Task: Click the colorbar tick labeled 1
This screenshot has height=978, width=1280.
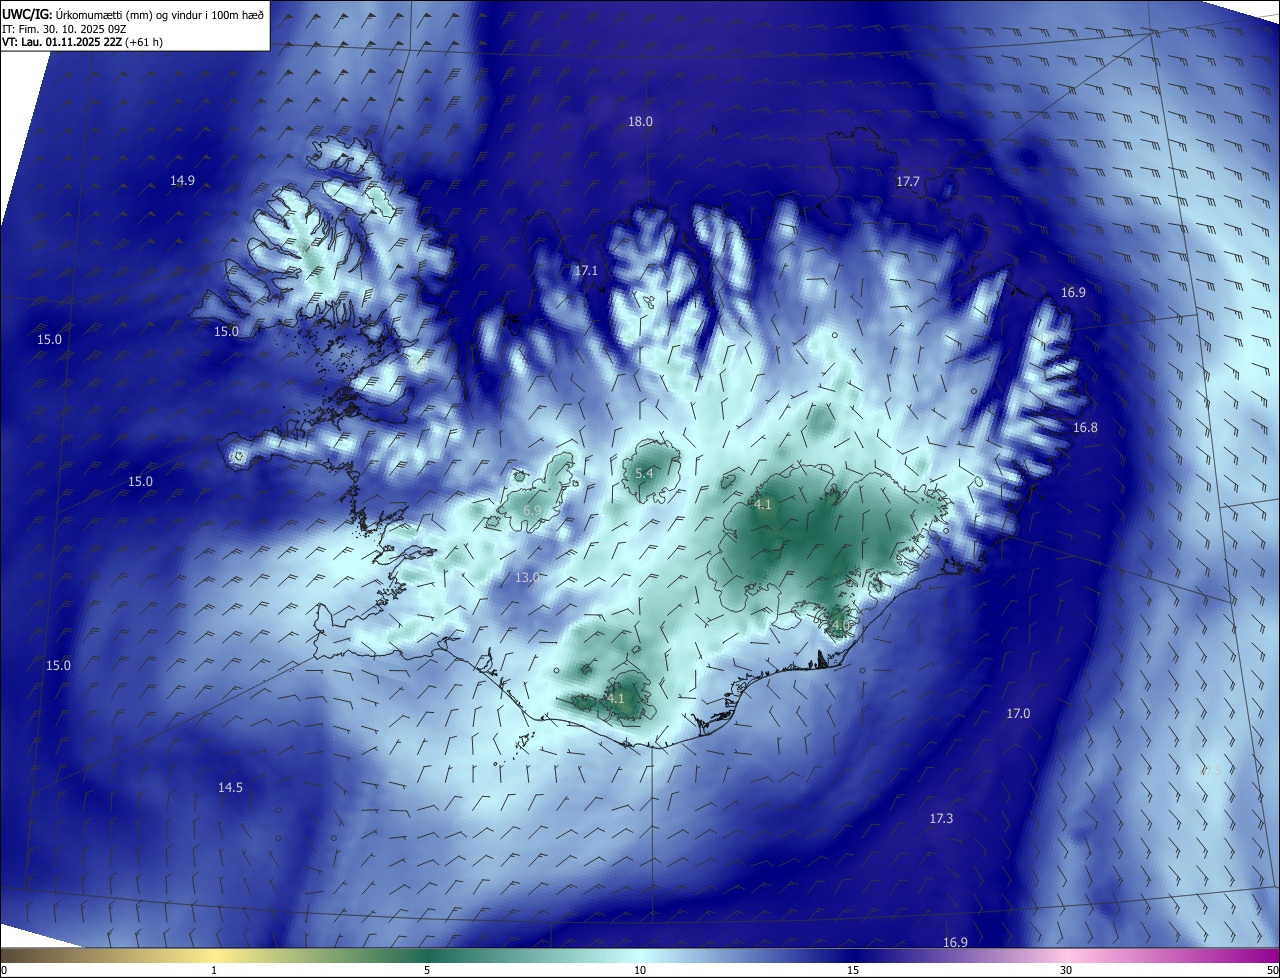Action: click(214, 970)
